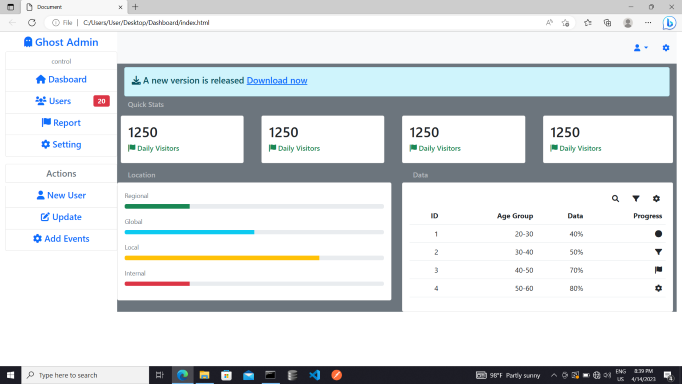Select the Add Events action
The width and height of the screenshot is (682, 384).
(x=61, y=239)
